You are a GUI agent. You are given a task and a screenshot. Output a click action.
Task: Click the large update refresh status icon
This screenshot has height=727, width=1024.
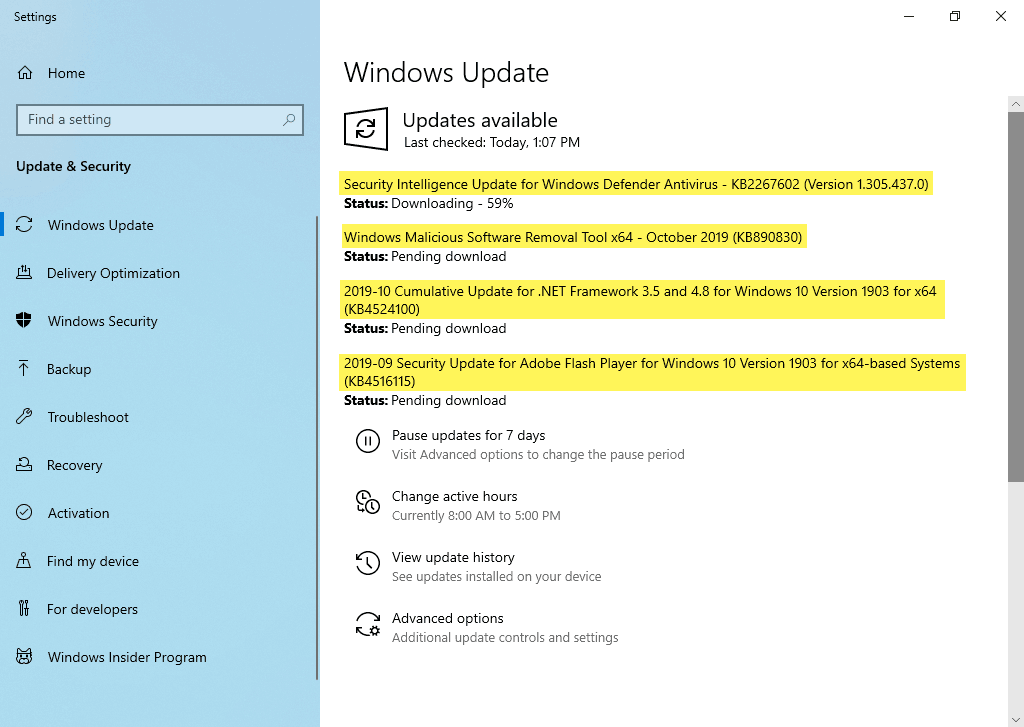[x=366, y=129]
